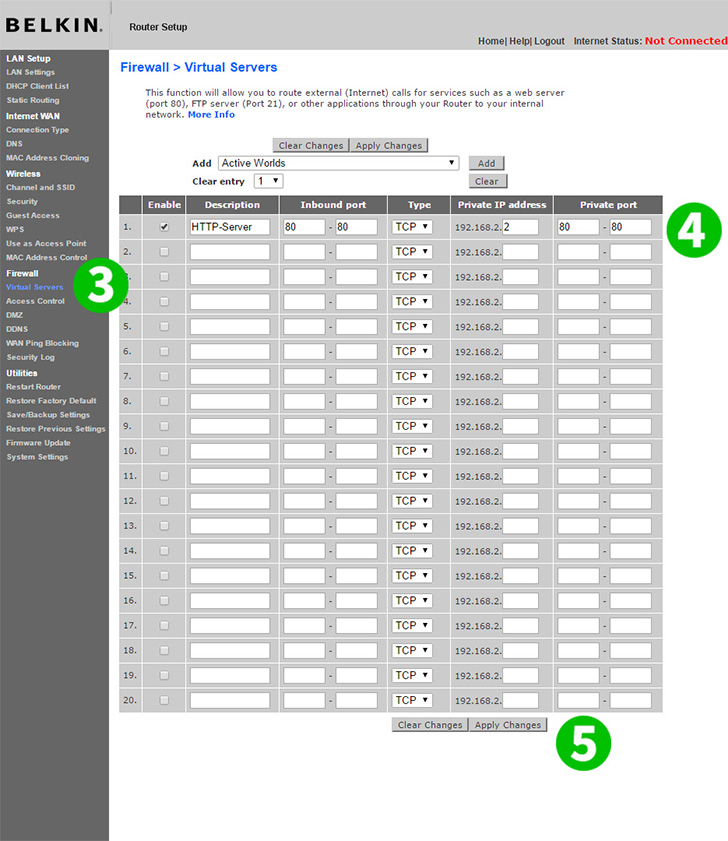Uncheck the Enable checkbox for row 1
728x841 pixels.
pyautogui.click(x=164, y=227)
